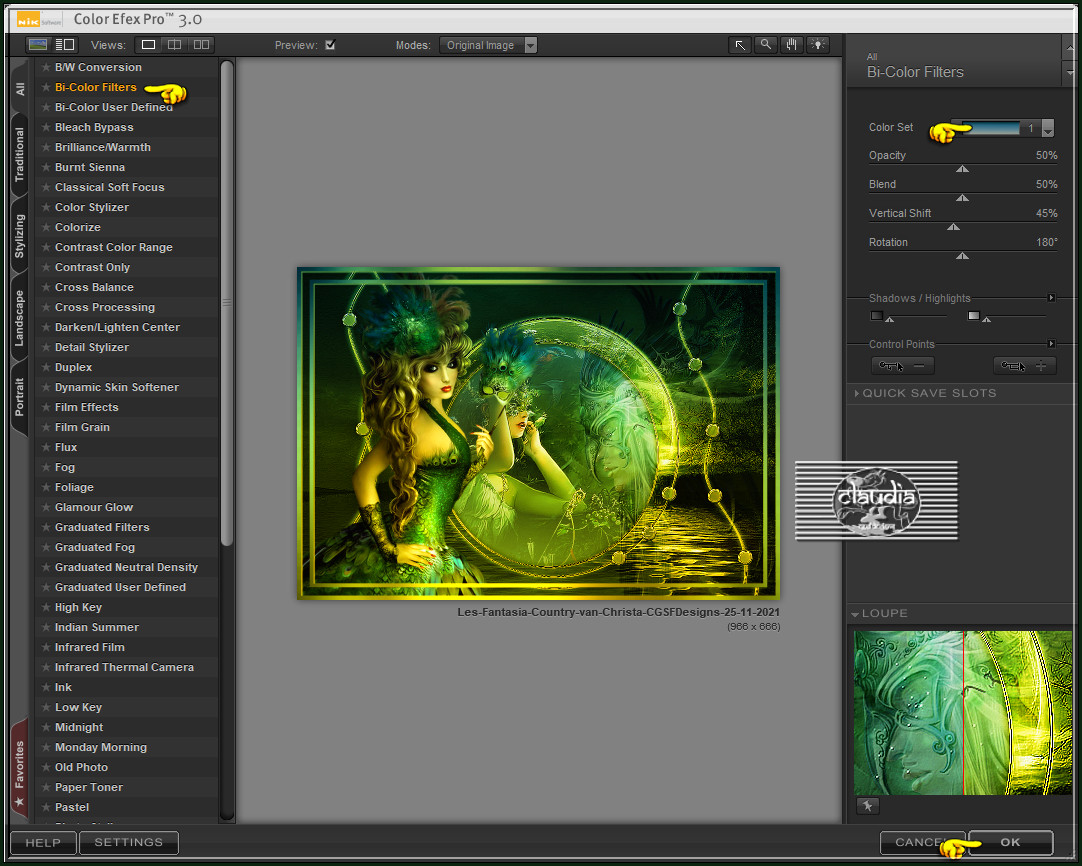Select the hand pan tool

pos(791,45)
